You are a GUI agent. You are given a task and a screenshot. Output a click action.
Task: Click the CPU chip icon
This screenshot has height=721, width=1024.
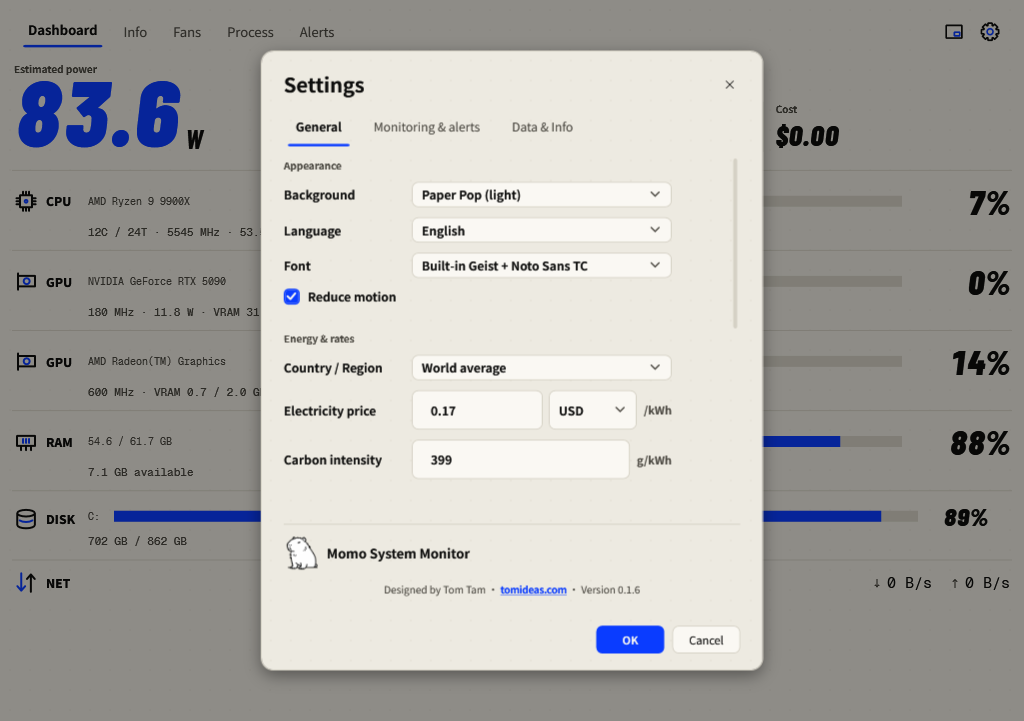tap(26, 201)
